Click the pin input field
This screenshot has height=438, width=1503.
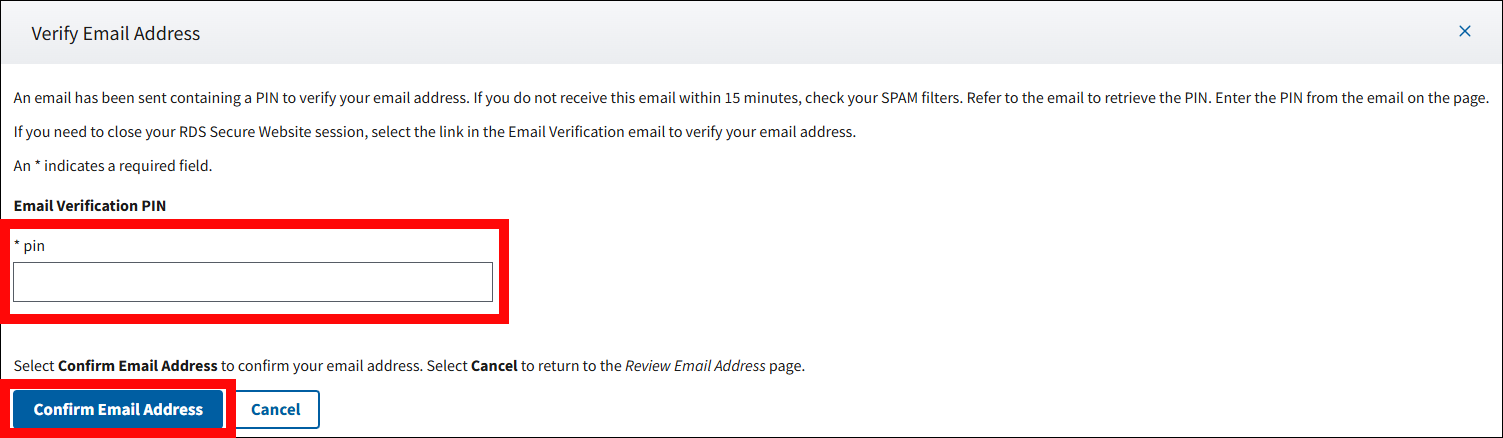click(253, 282)
